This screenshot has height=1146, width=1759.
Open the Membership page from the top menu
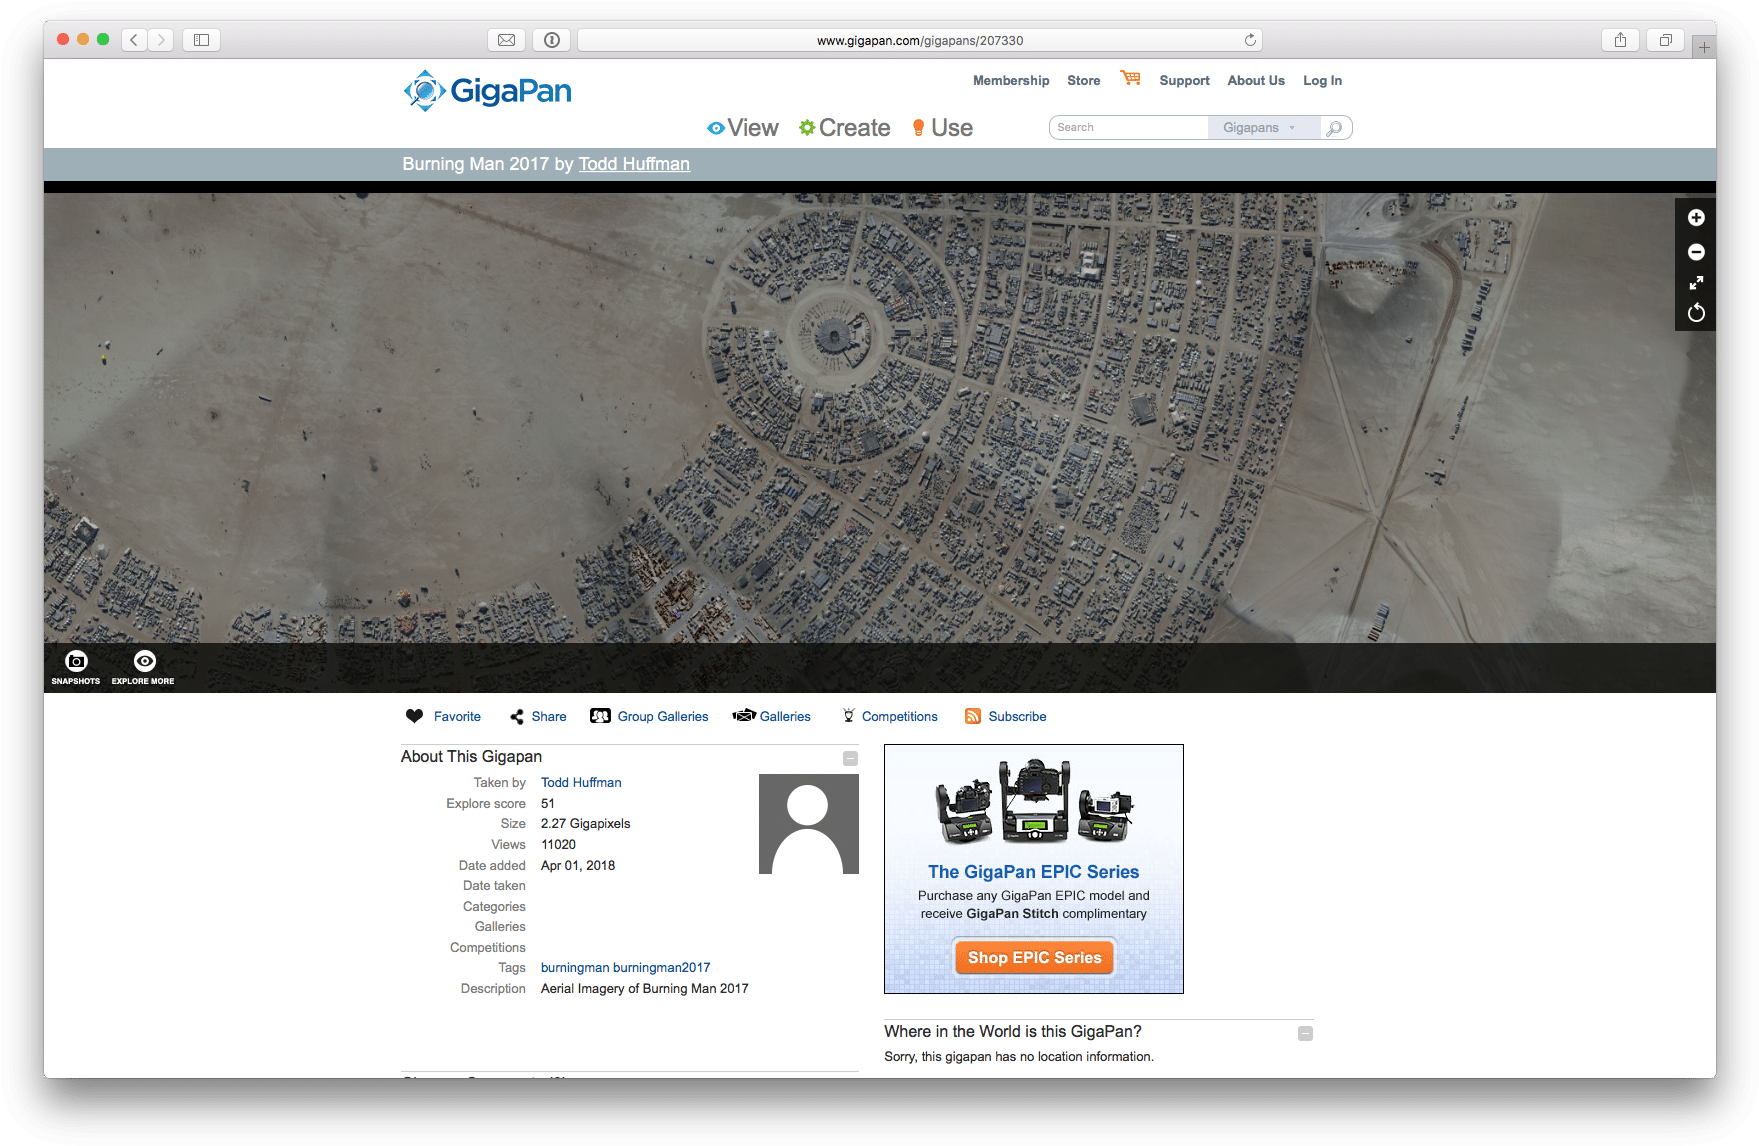coord(1010,80)
